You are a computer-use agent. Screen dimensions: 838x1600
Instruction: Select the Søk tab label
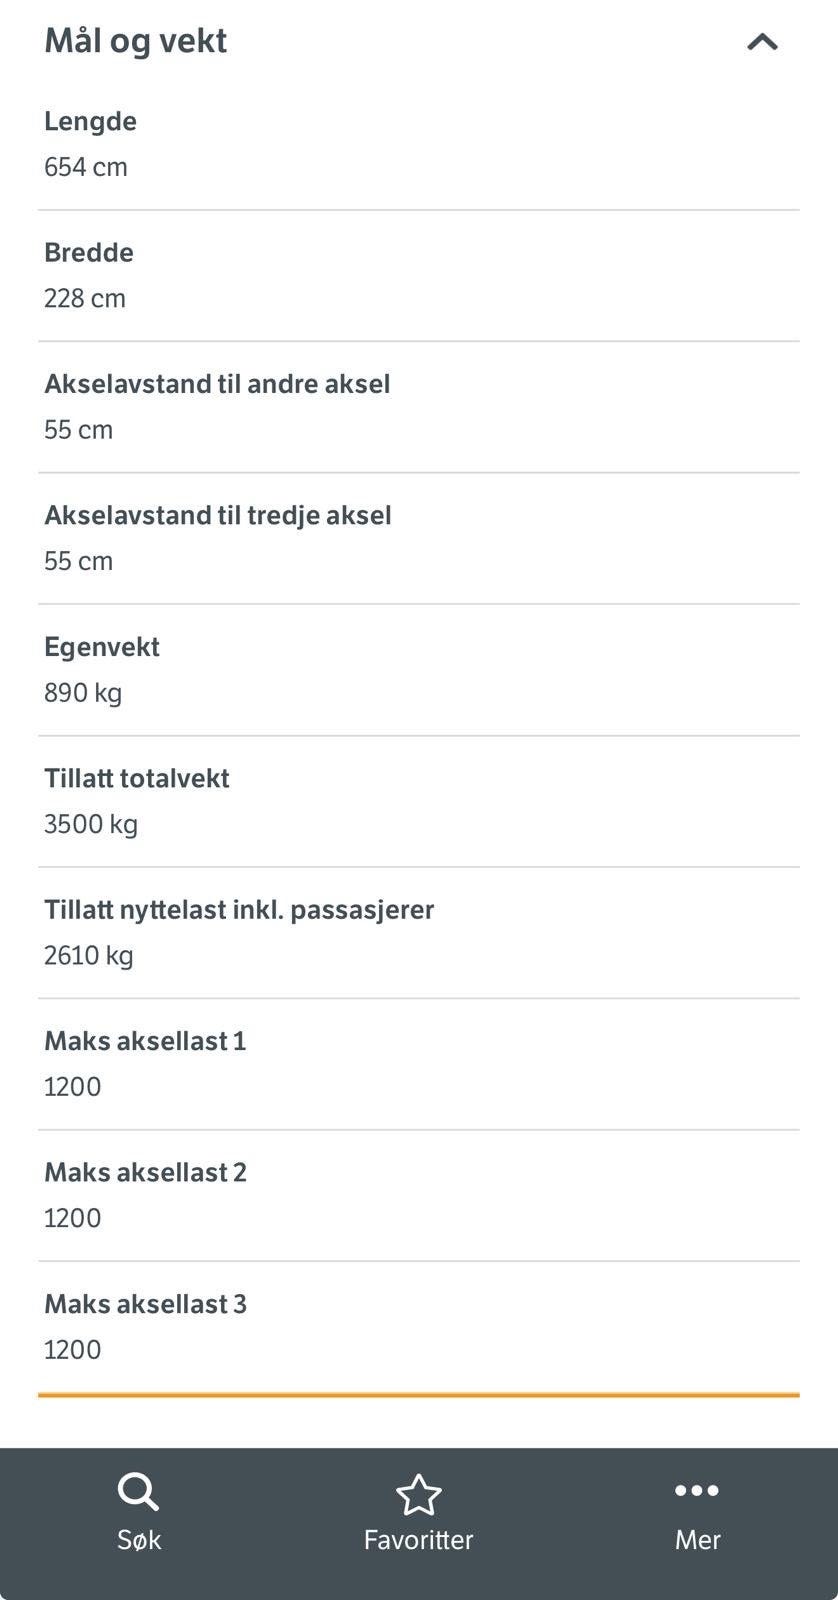pyautogui.click(x=139, y=1540)
